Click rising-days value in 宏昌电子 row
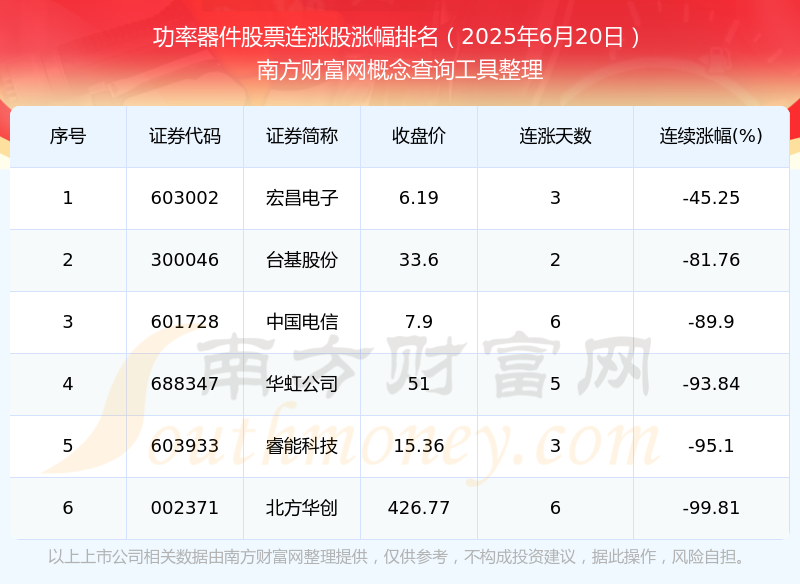This screenshot has width=800, height=584. (555, 198)
